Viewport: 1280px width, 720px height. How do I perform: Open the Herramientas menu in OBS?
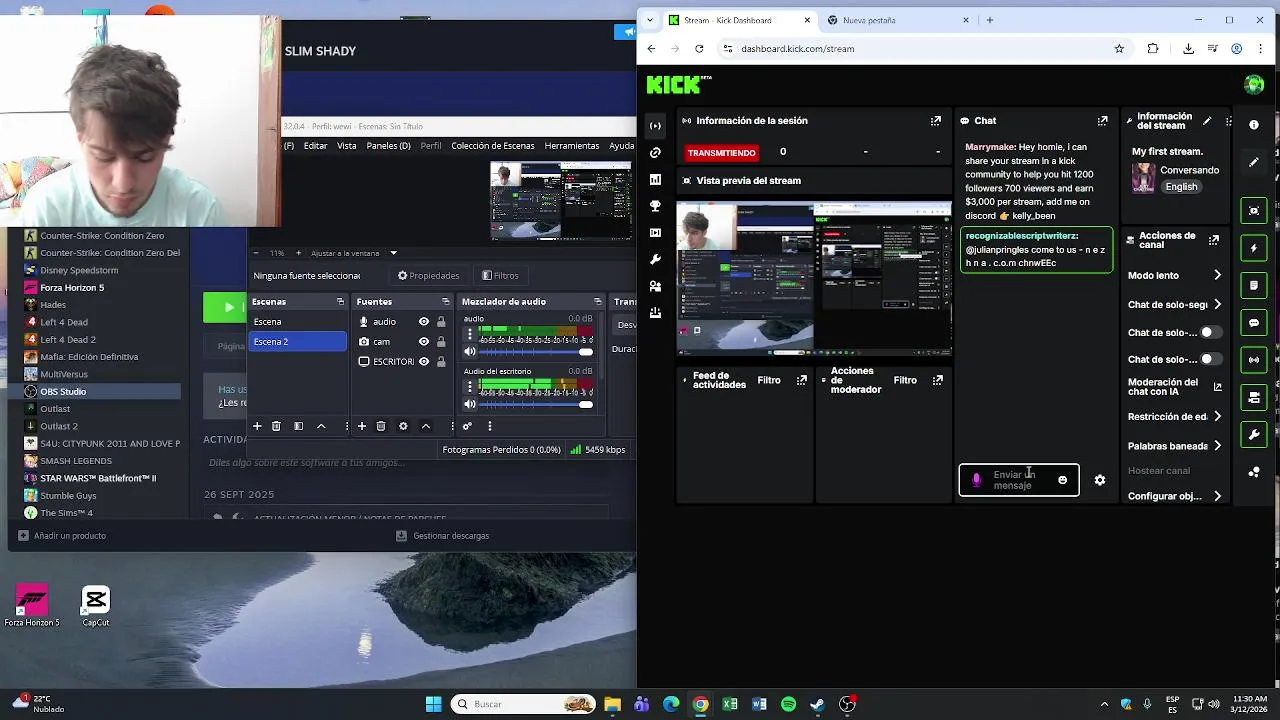572,146
